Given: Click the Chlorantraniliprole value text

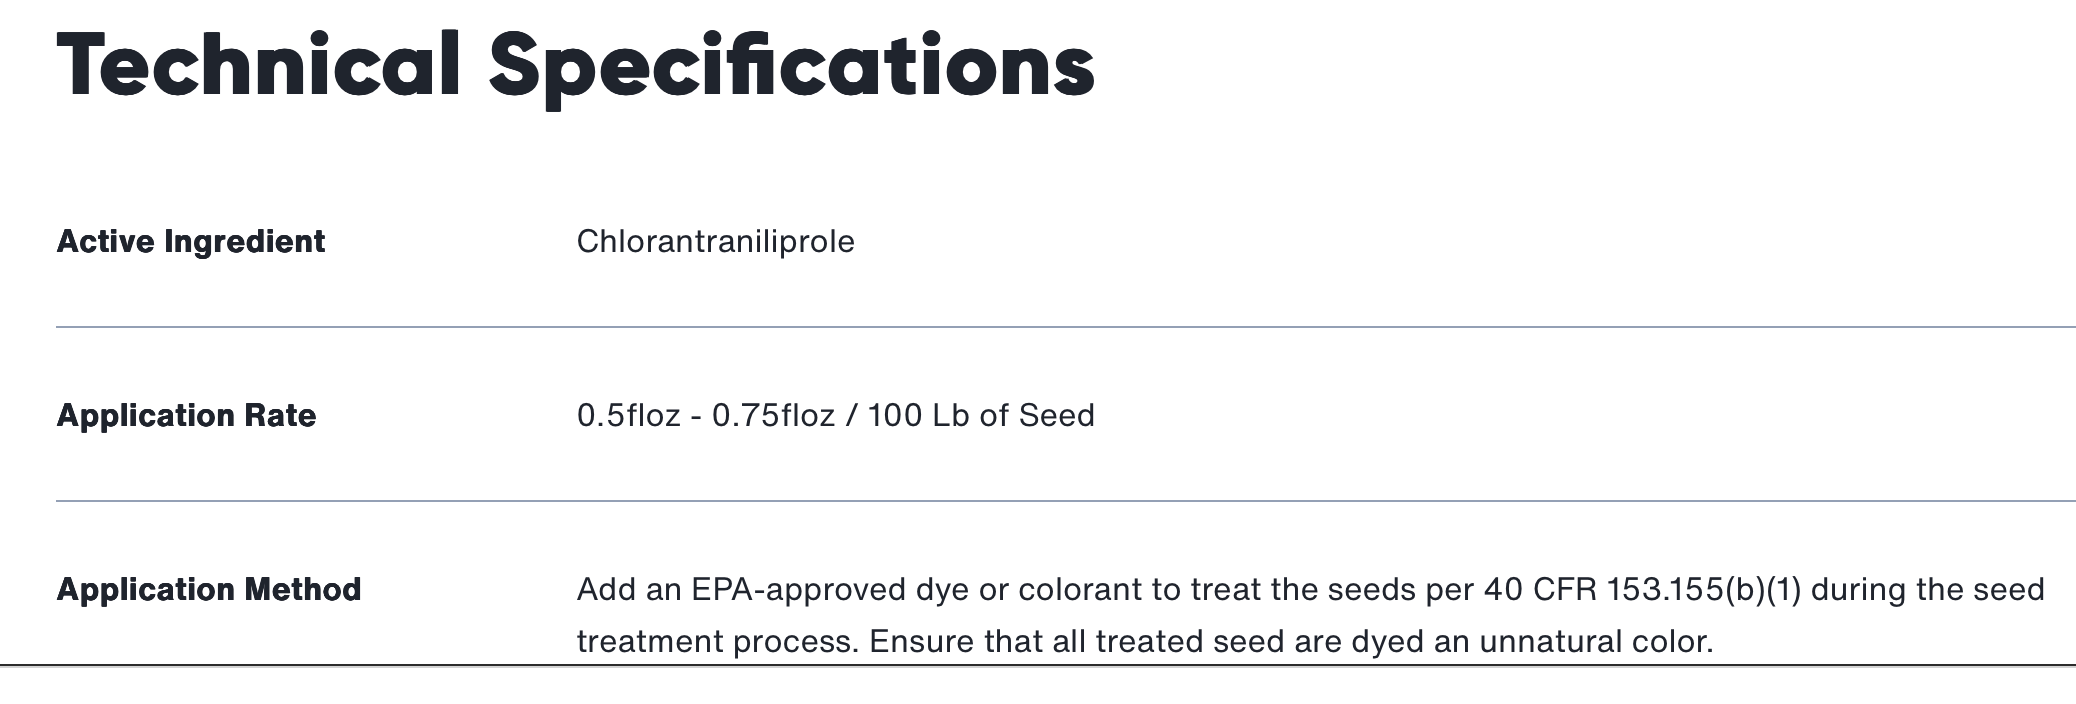Looking at the screenshot, I should click(715, 242).
